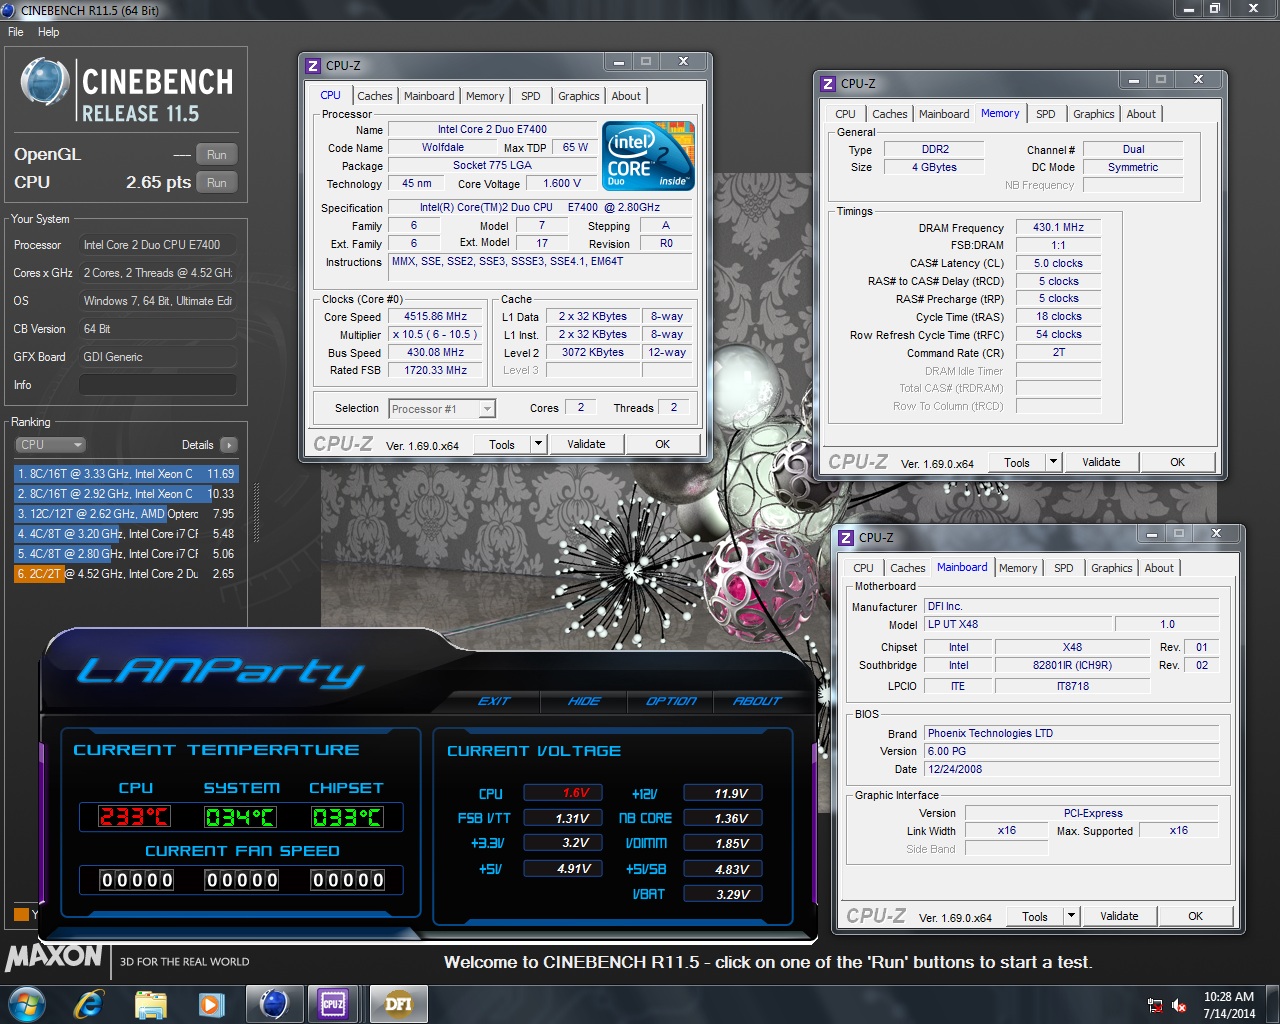Image resolution: width=1280 pixels, height=1024 pixels.
Task: Click Validate in Memory window
Action: tap(1101, 463)
